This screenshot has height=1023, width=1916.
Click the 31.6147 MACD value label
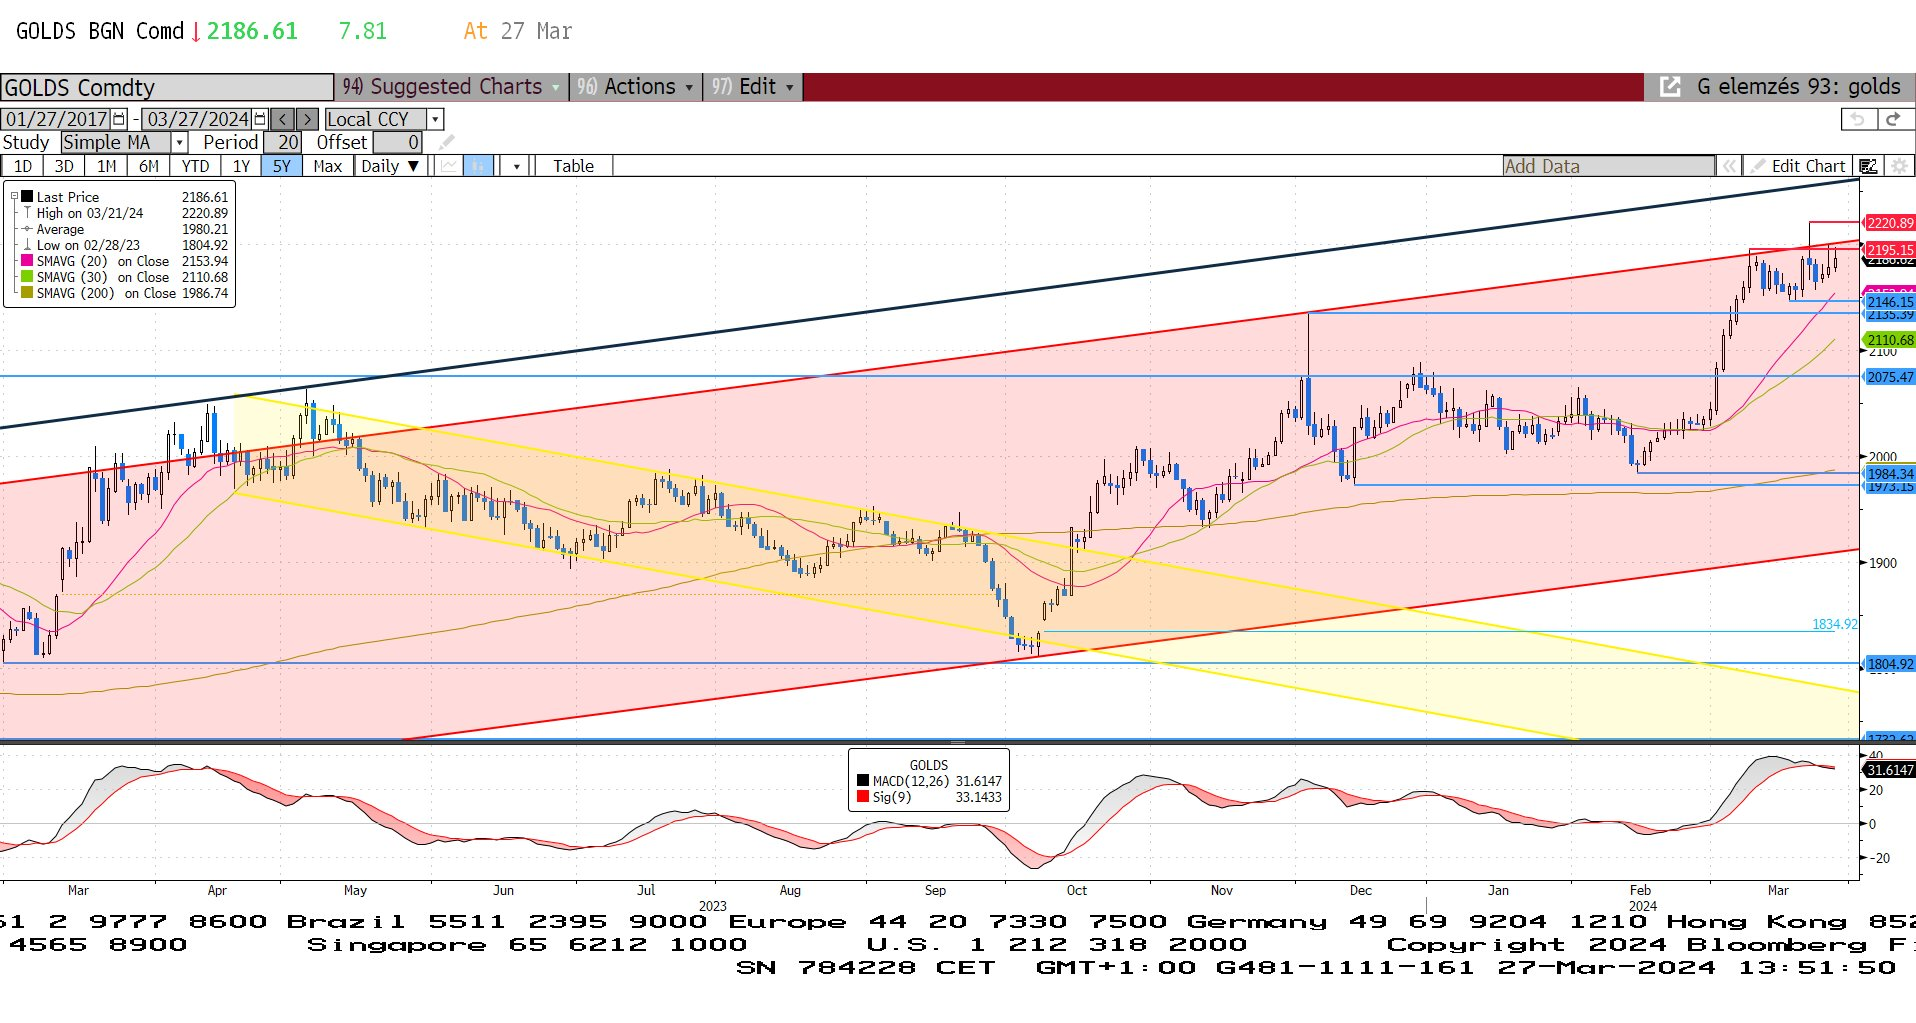[1889, 770]
